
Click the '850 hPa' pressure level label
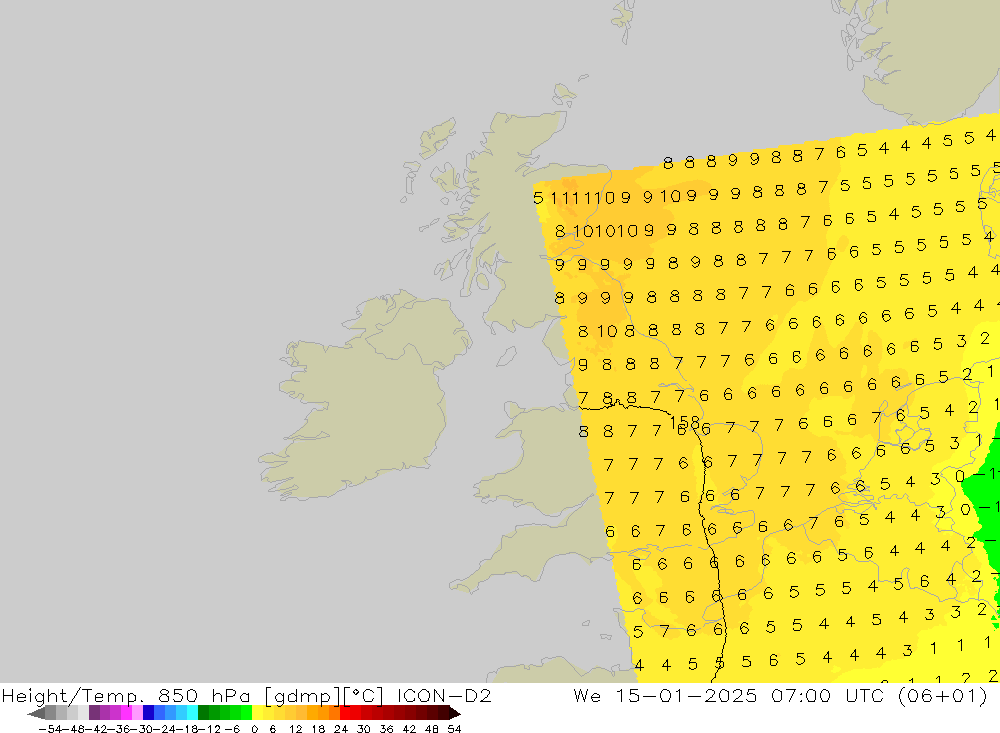[204, 695]
